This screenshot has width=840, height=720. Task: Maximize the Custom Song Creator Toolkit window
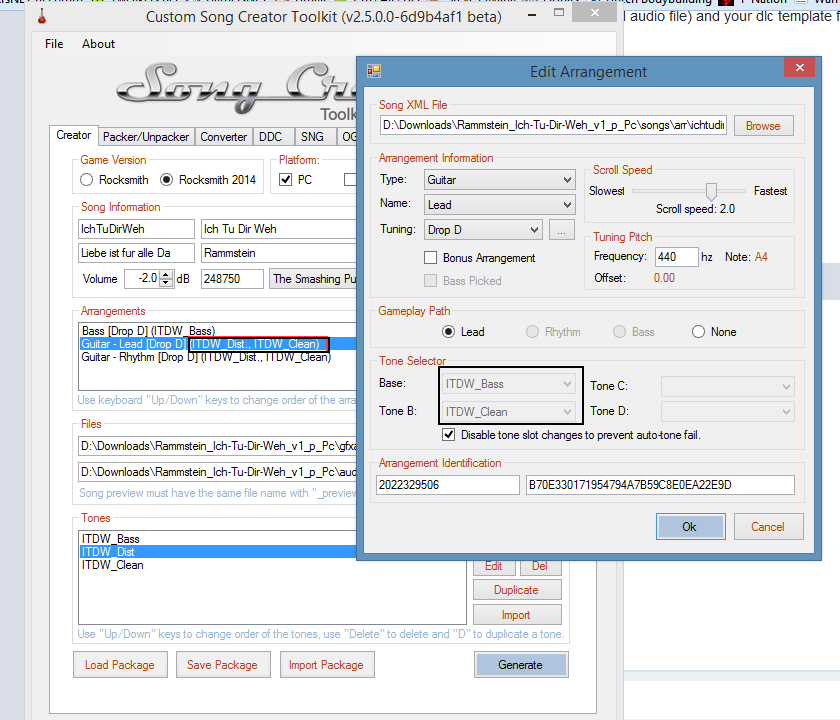(x=559, y=13)
